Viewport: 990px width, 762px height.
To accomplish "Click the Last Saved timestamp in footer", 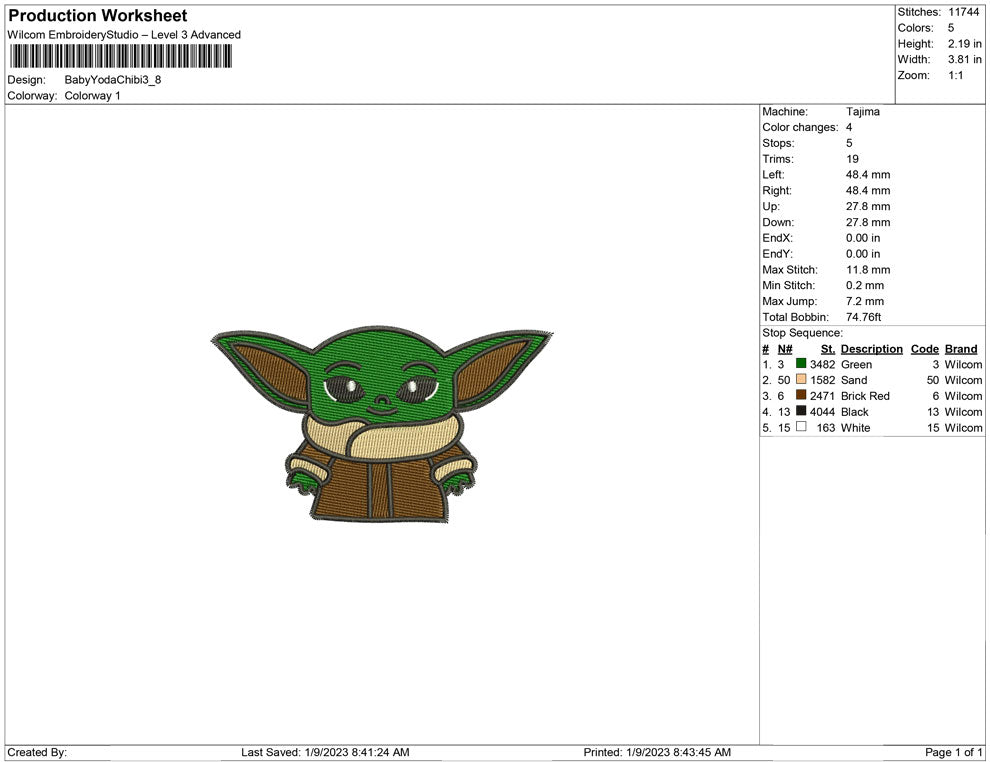I will [x=325, y=752].
